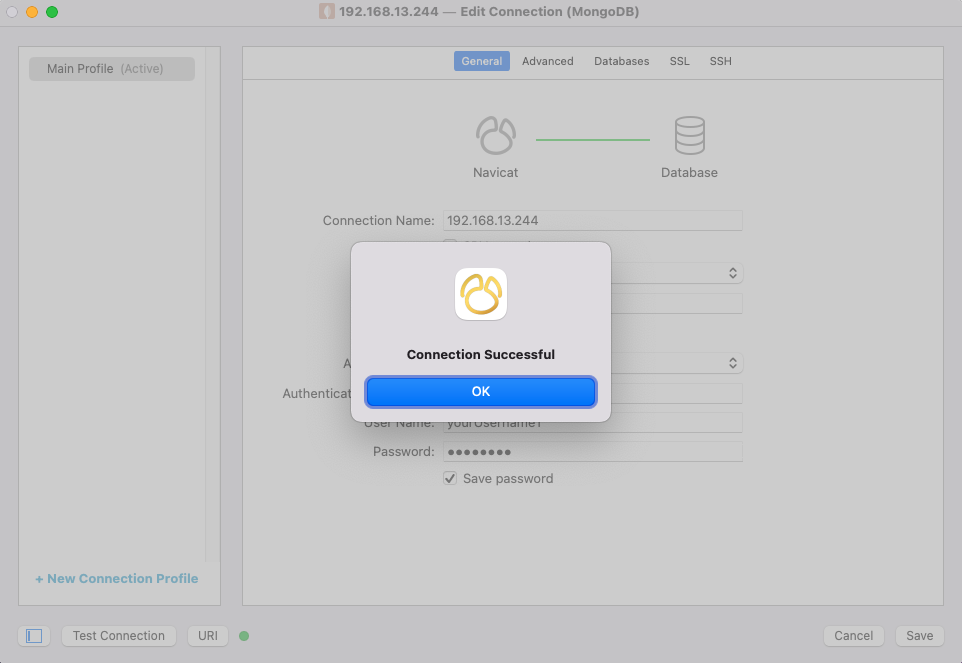Screen dimensions: 962x663
Task: Open the SSL tab
Action: pos(679,61)
